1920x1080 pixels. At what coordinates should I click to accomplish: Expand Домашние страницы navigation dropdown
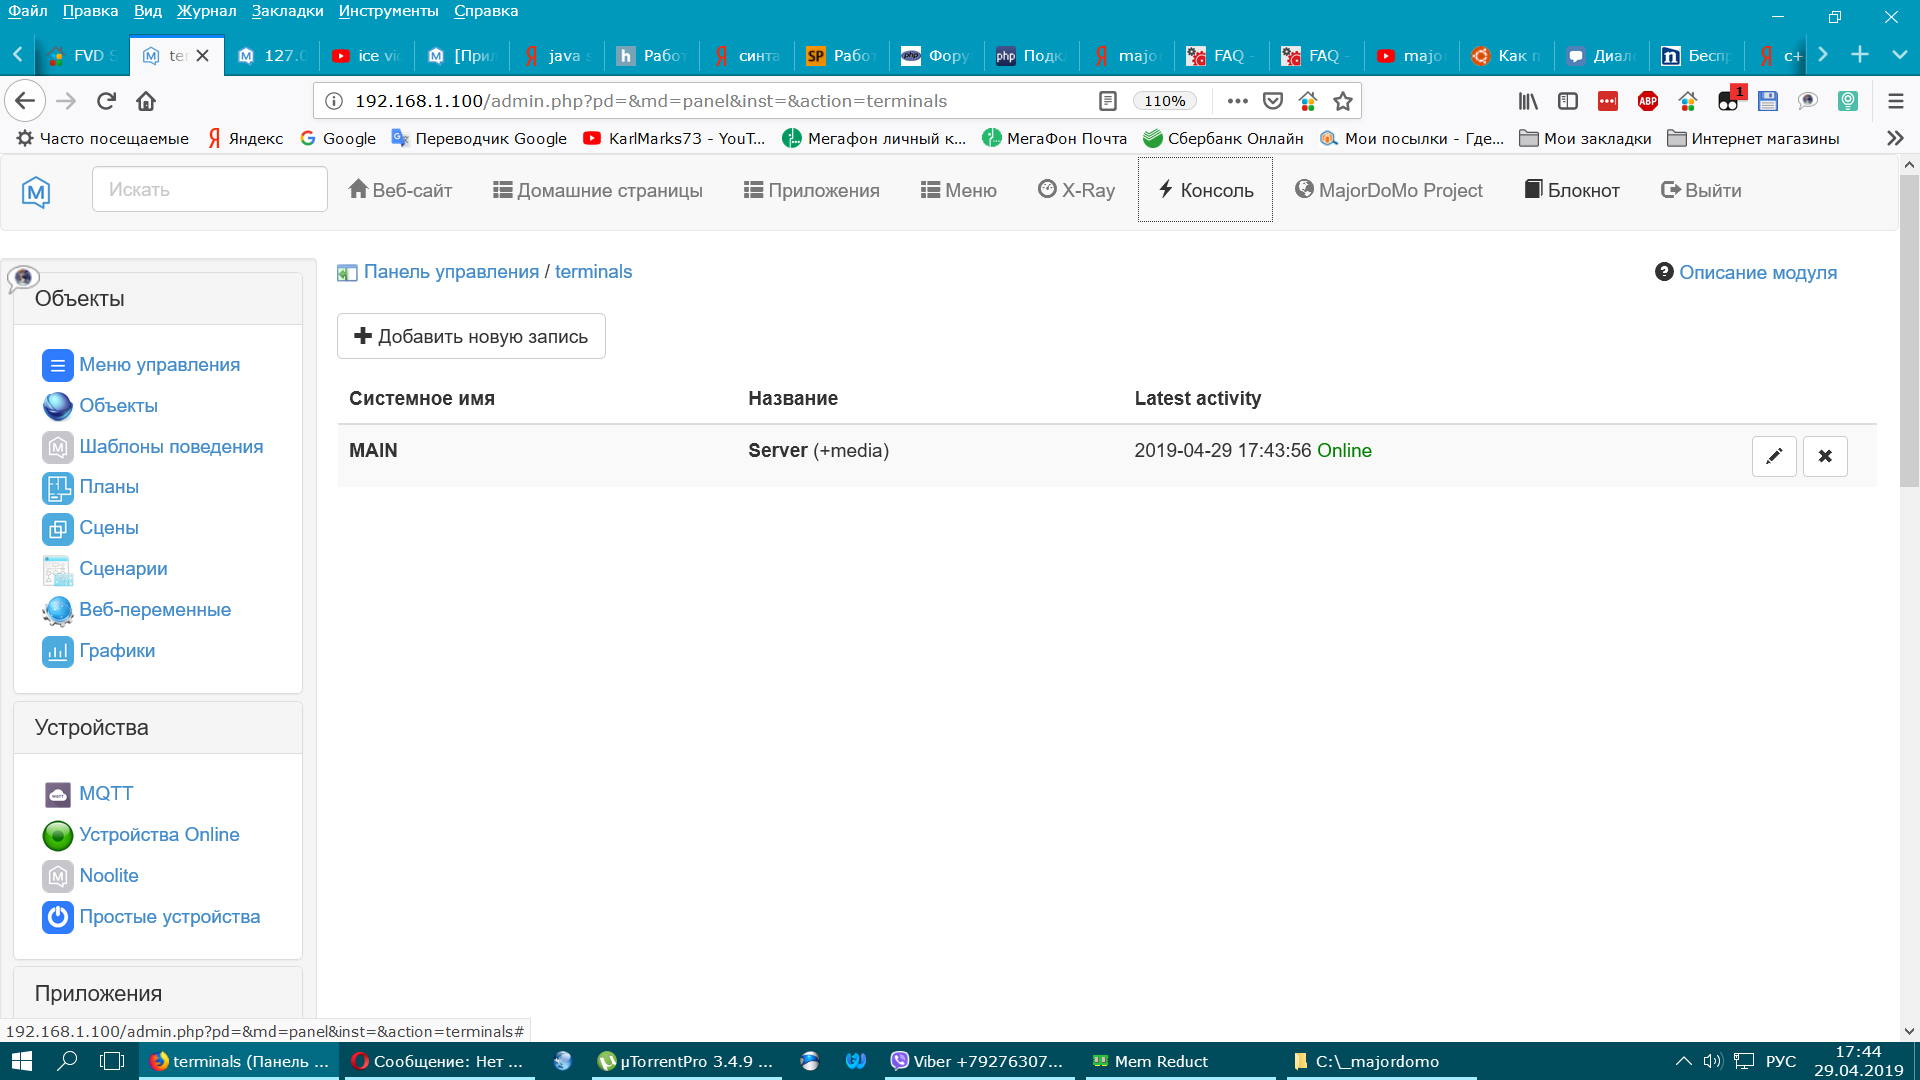pos(597,190)
